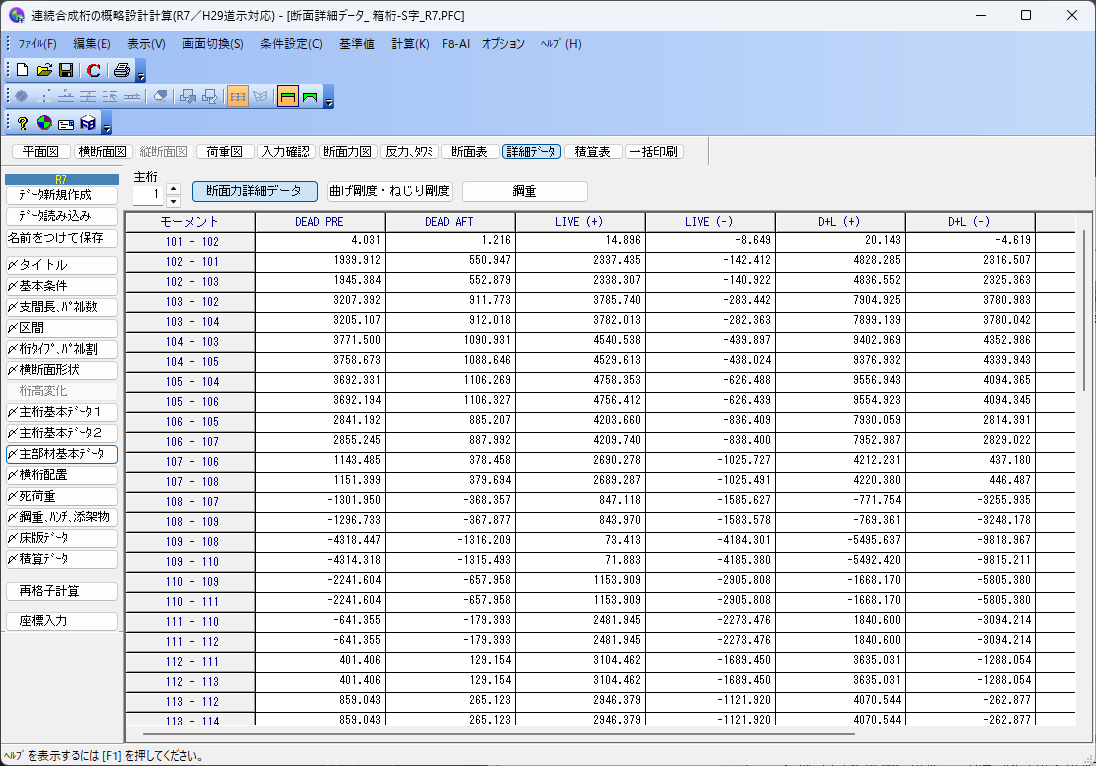Switch to the 平面図 tab
This screenshot has width=1096, height=766.
(41, 152)
